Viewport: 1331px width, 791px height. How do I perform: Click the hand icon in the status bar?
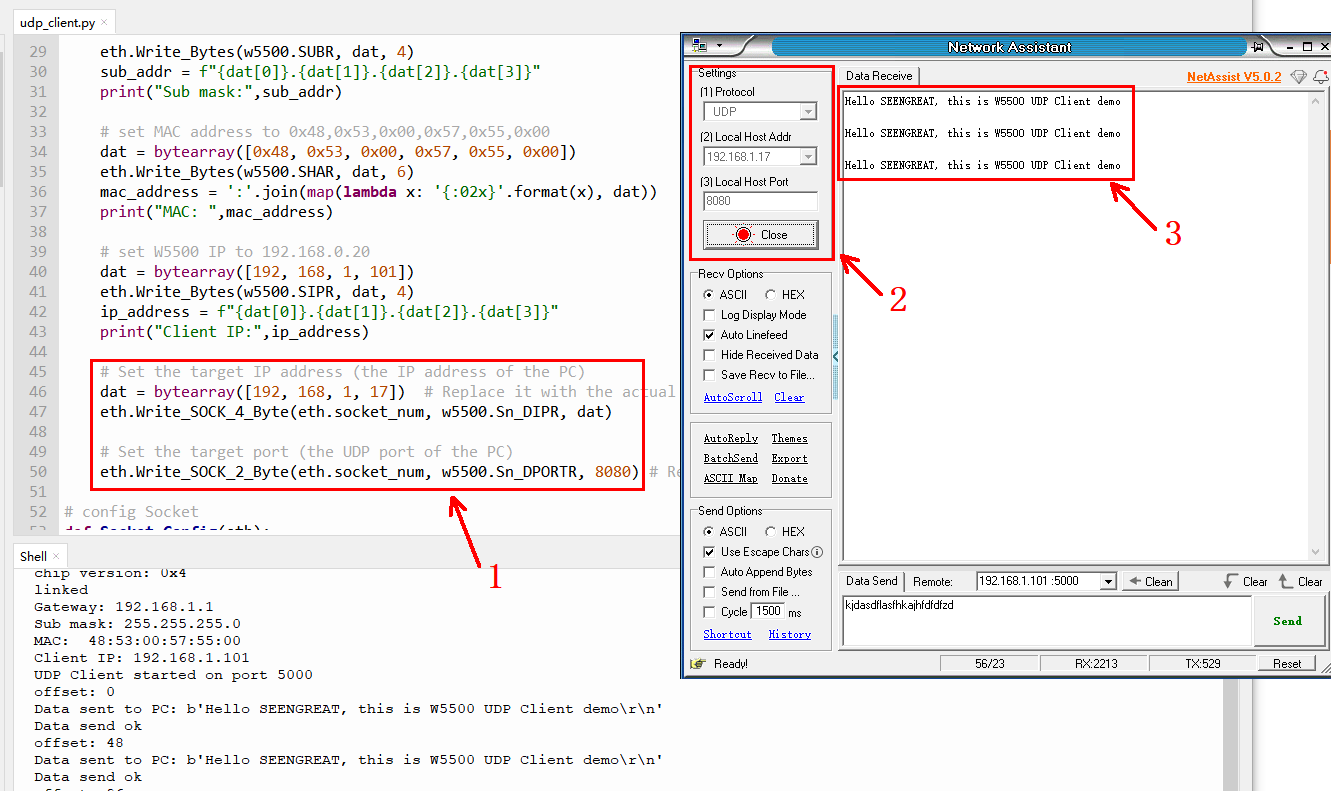pos(698,664)
